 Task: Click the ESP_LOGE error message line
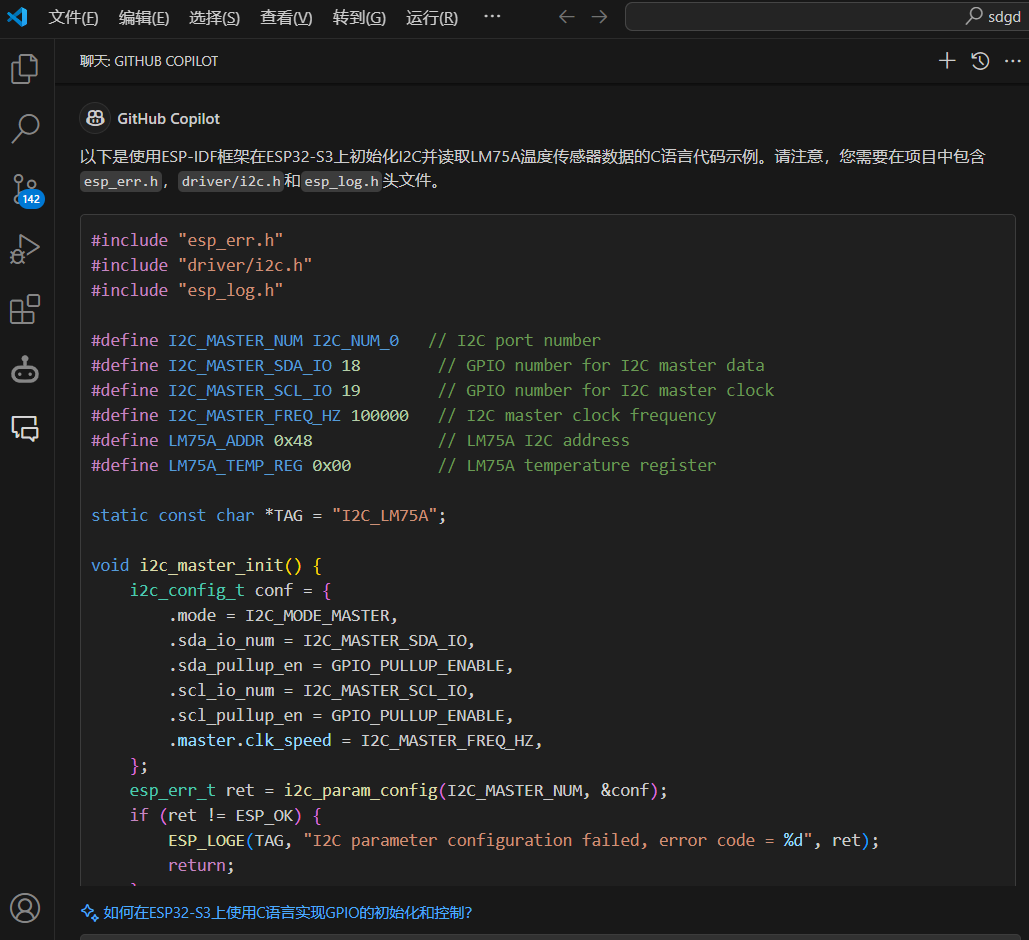tap(523, 840)
